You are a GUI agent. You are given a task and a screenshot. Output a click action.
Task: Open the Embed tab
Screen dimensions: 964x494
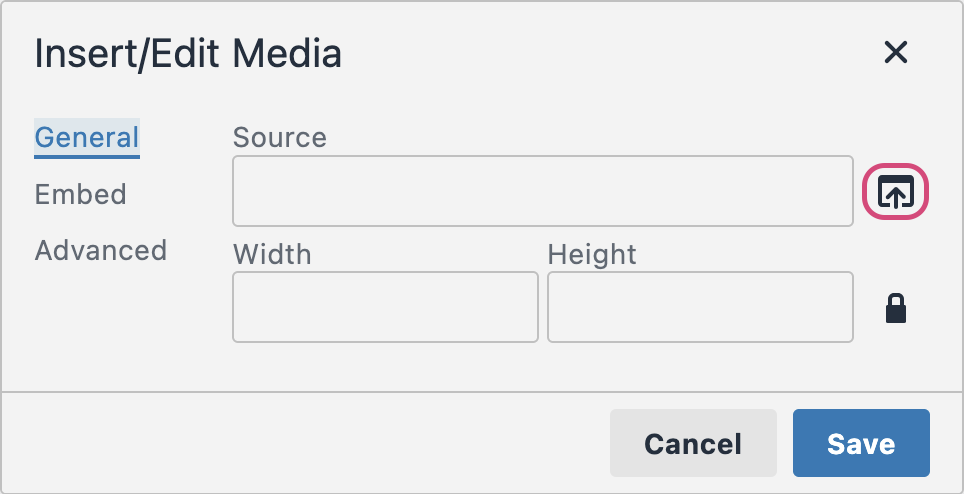click(x=81, y=194)
